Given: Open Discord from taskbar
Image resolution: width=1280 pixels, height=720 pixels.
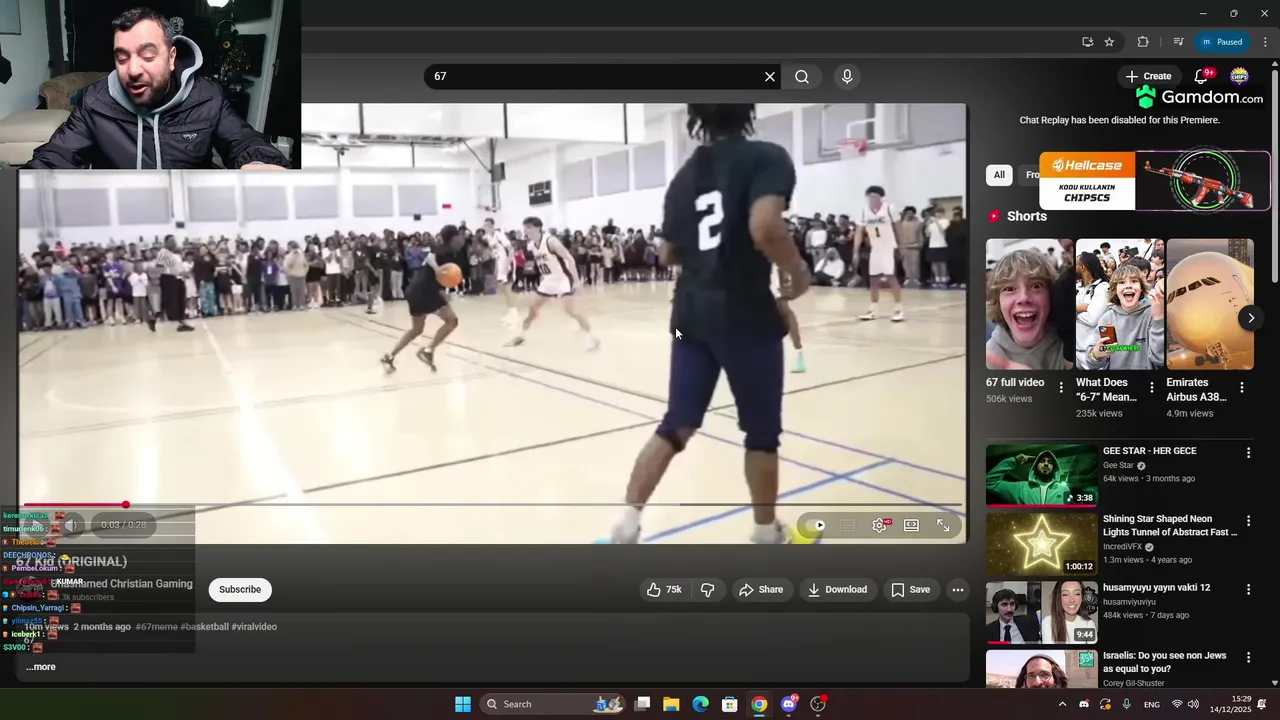Looking at the screenshot, I should point(789,704).
